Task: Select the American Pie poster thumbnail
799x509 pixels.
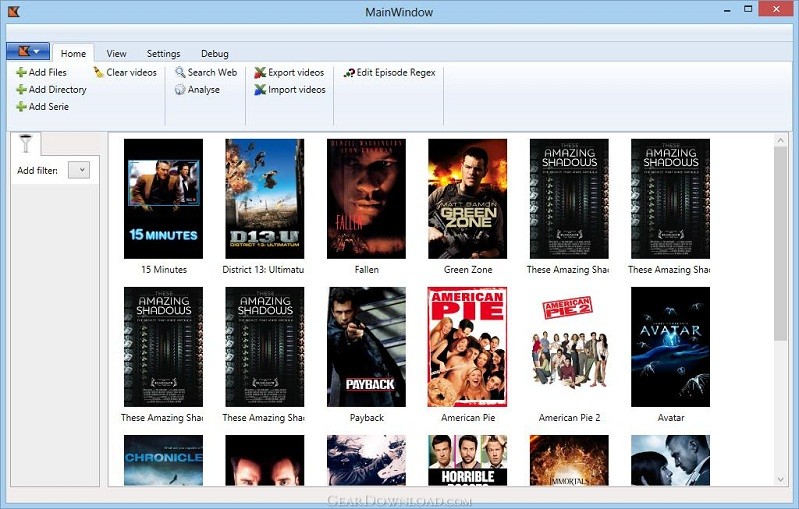Action: coord(467,347)
